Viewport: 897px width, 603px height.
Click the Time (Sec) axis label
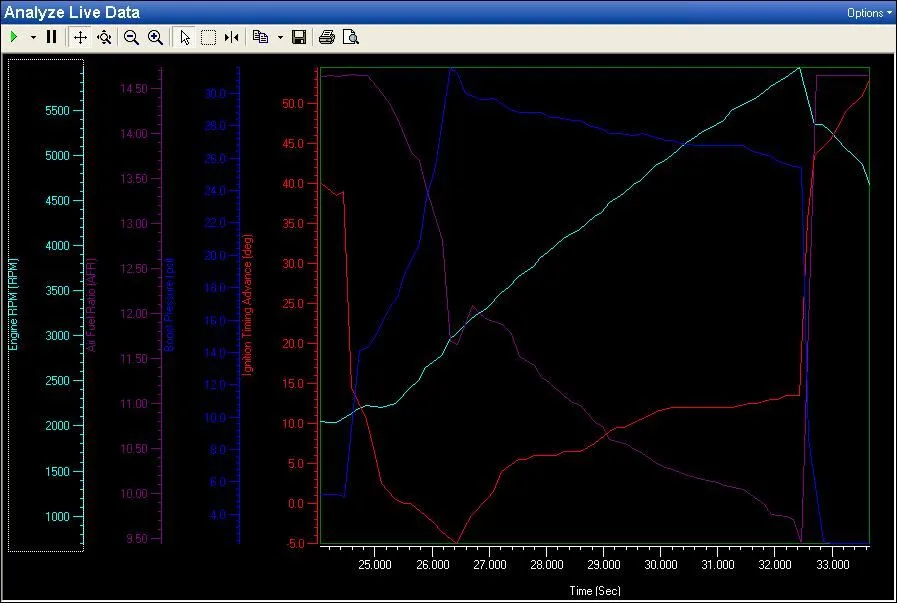595,591
